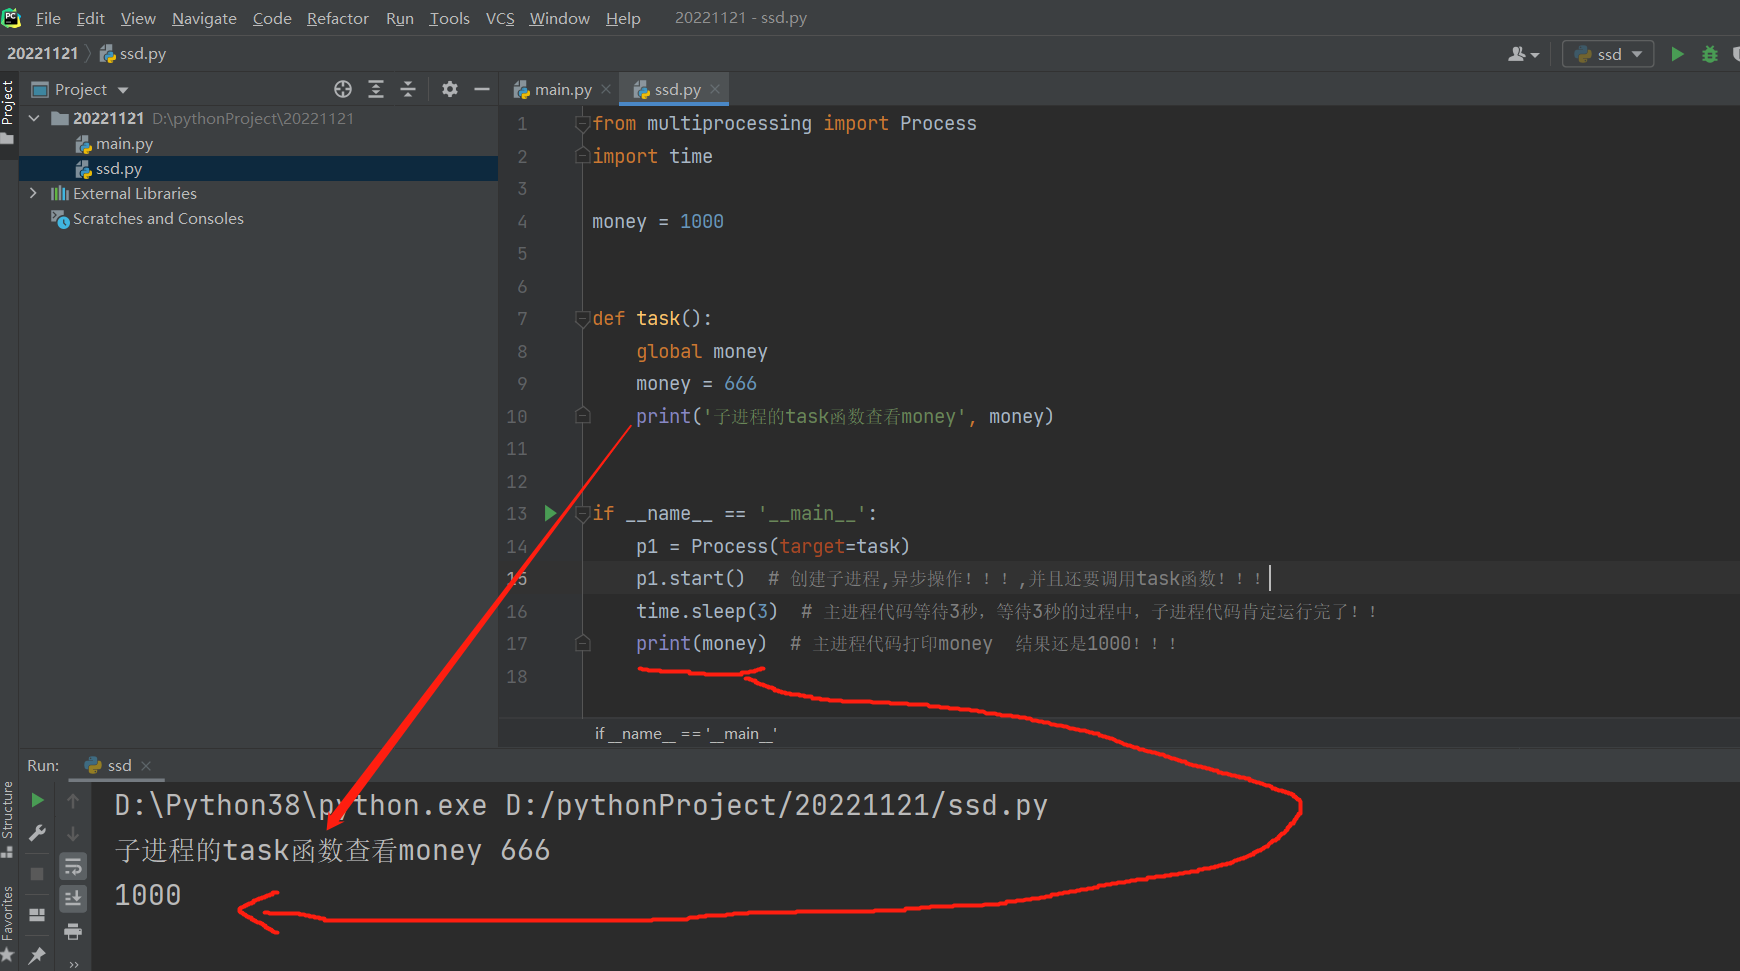Select Scratches and Consoles
The height and width of the screenshot is (971, 1740).
pos(158,218)
